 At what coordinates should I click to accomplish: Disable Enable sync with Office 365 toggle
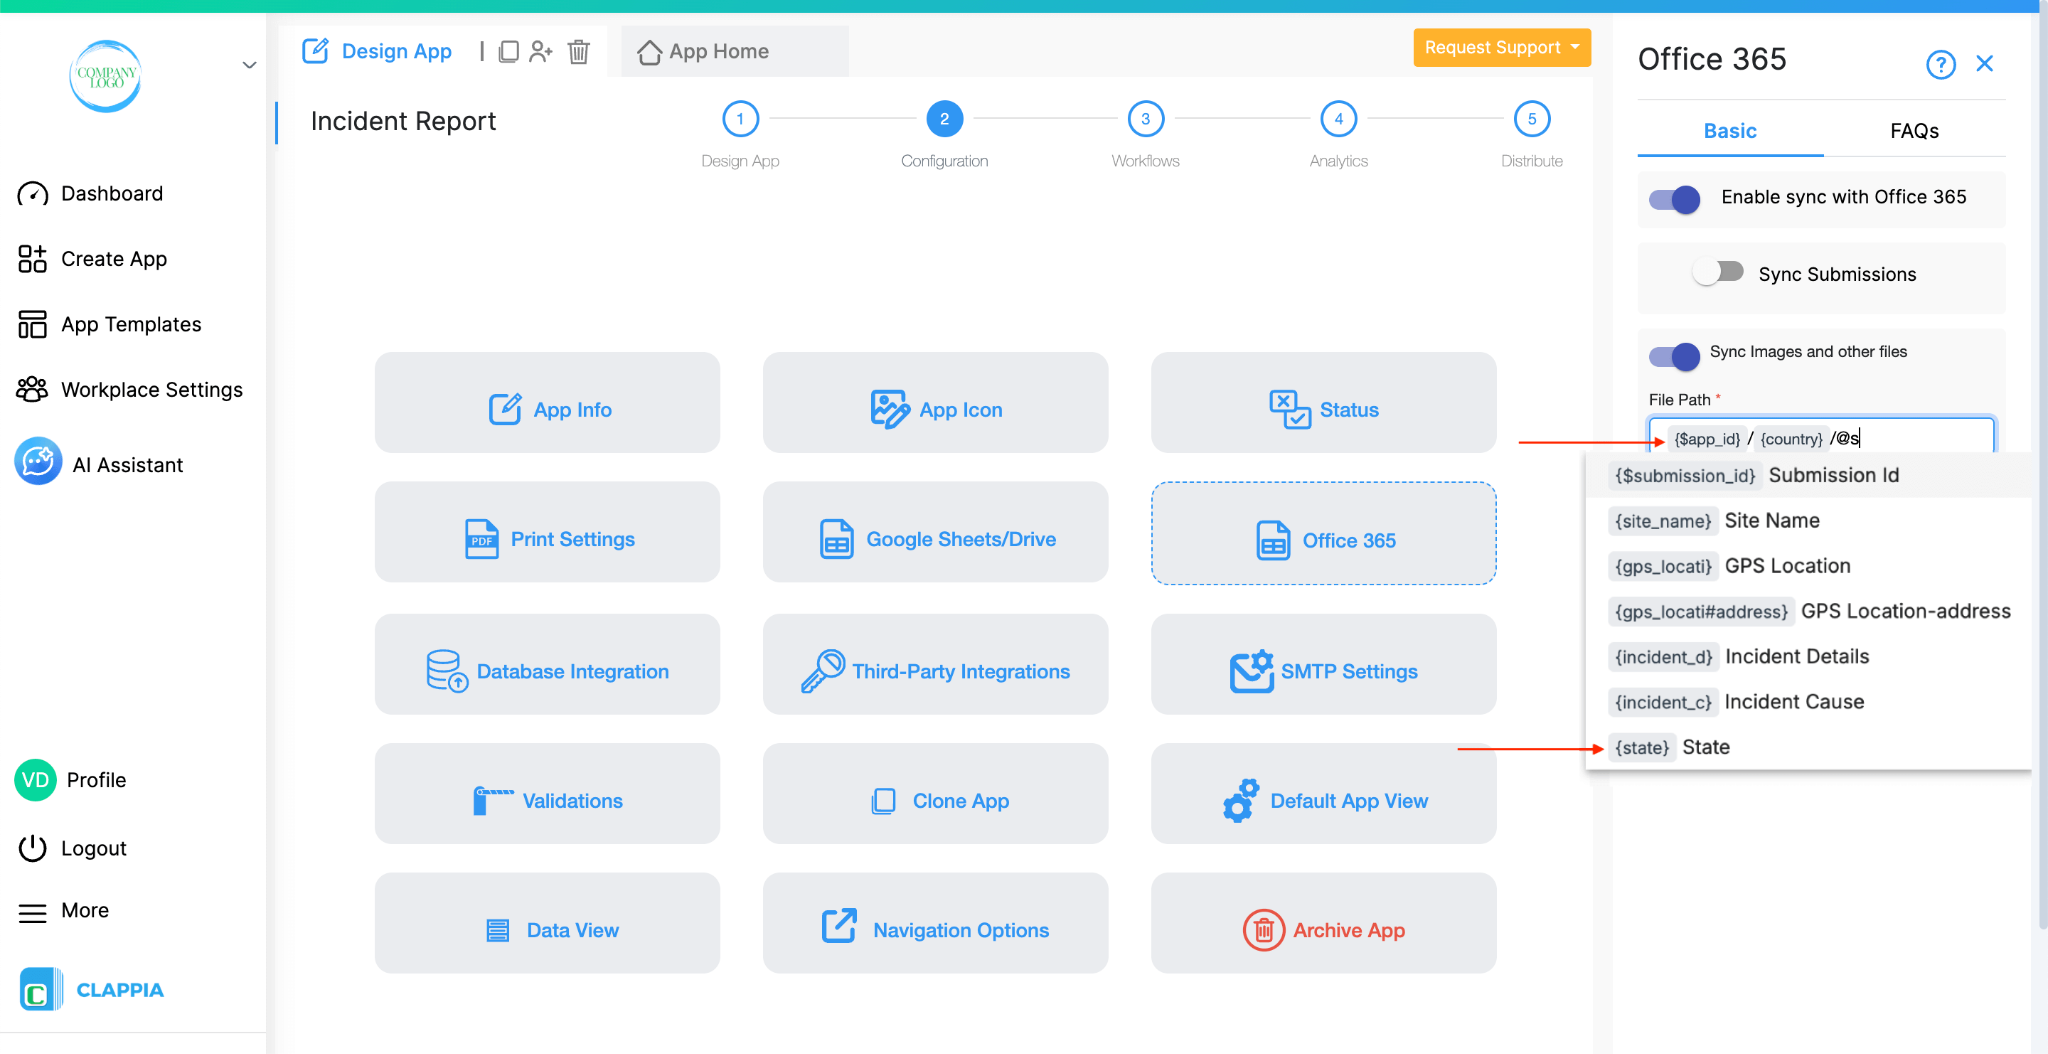tap(1673, 199)
